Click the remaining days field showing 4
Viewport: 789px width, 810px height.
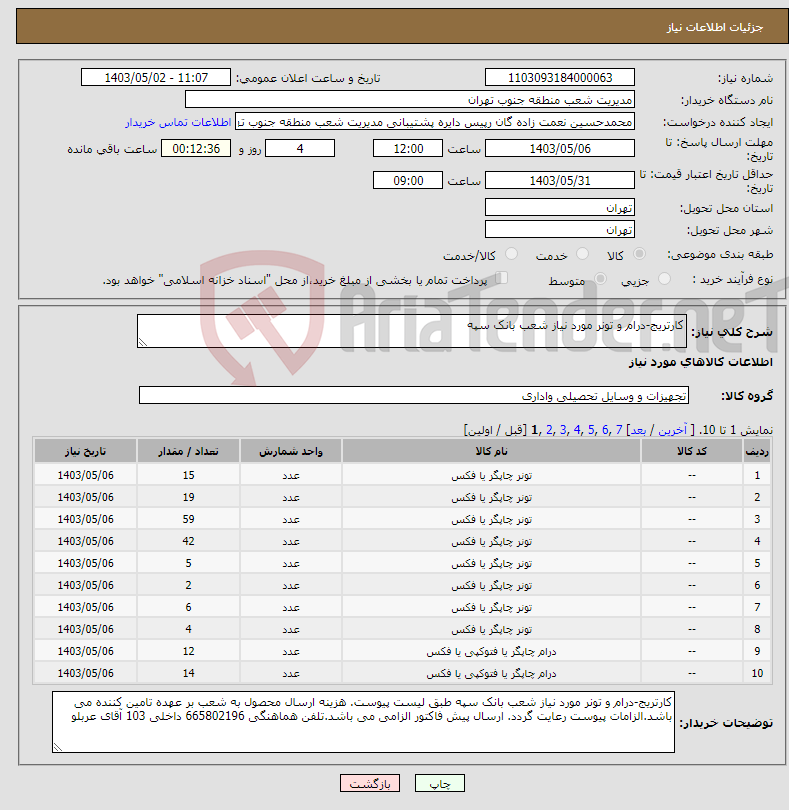300,148
